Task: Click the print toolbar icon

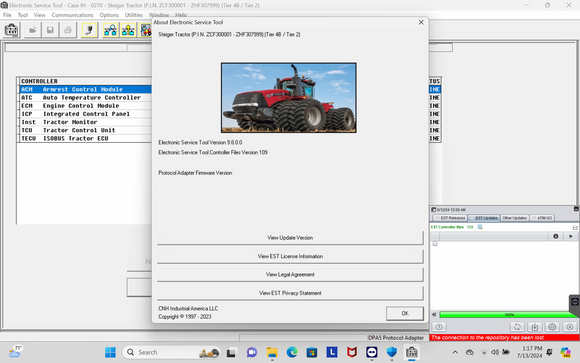Action: coord(68,30)
